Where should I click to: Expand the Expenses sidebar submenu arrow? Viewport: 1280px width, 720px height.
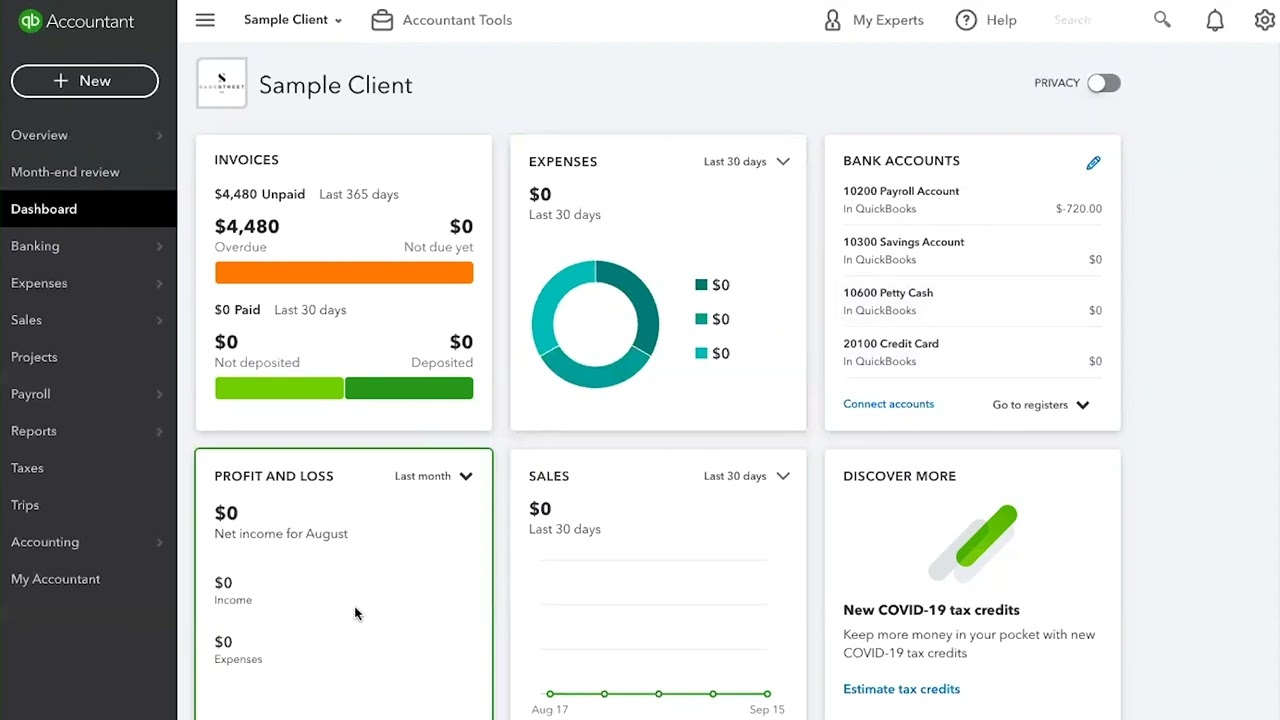point(159,283)
